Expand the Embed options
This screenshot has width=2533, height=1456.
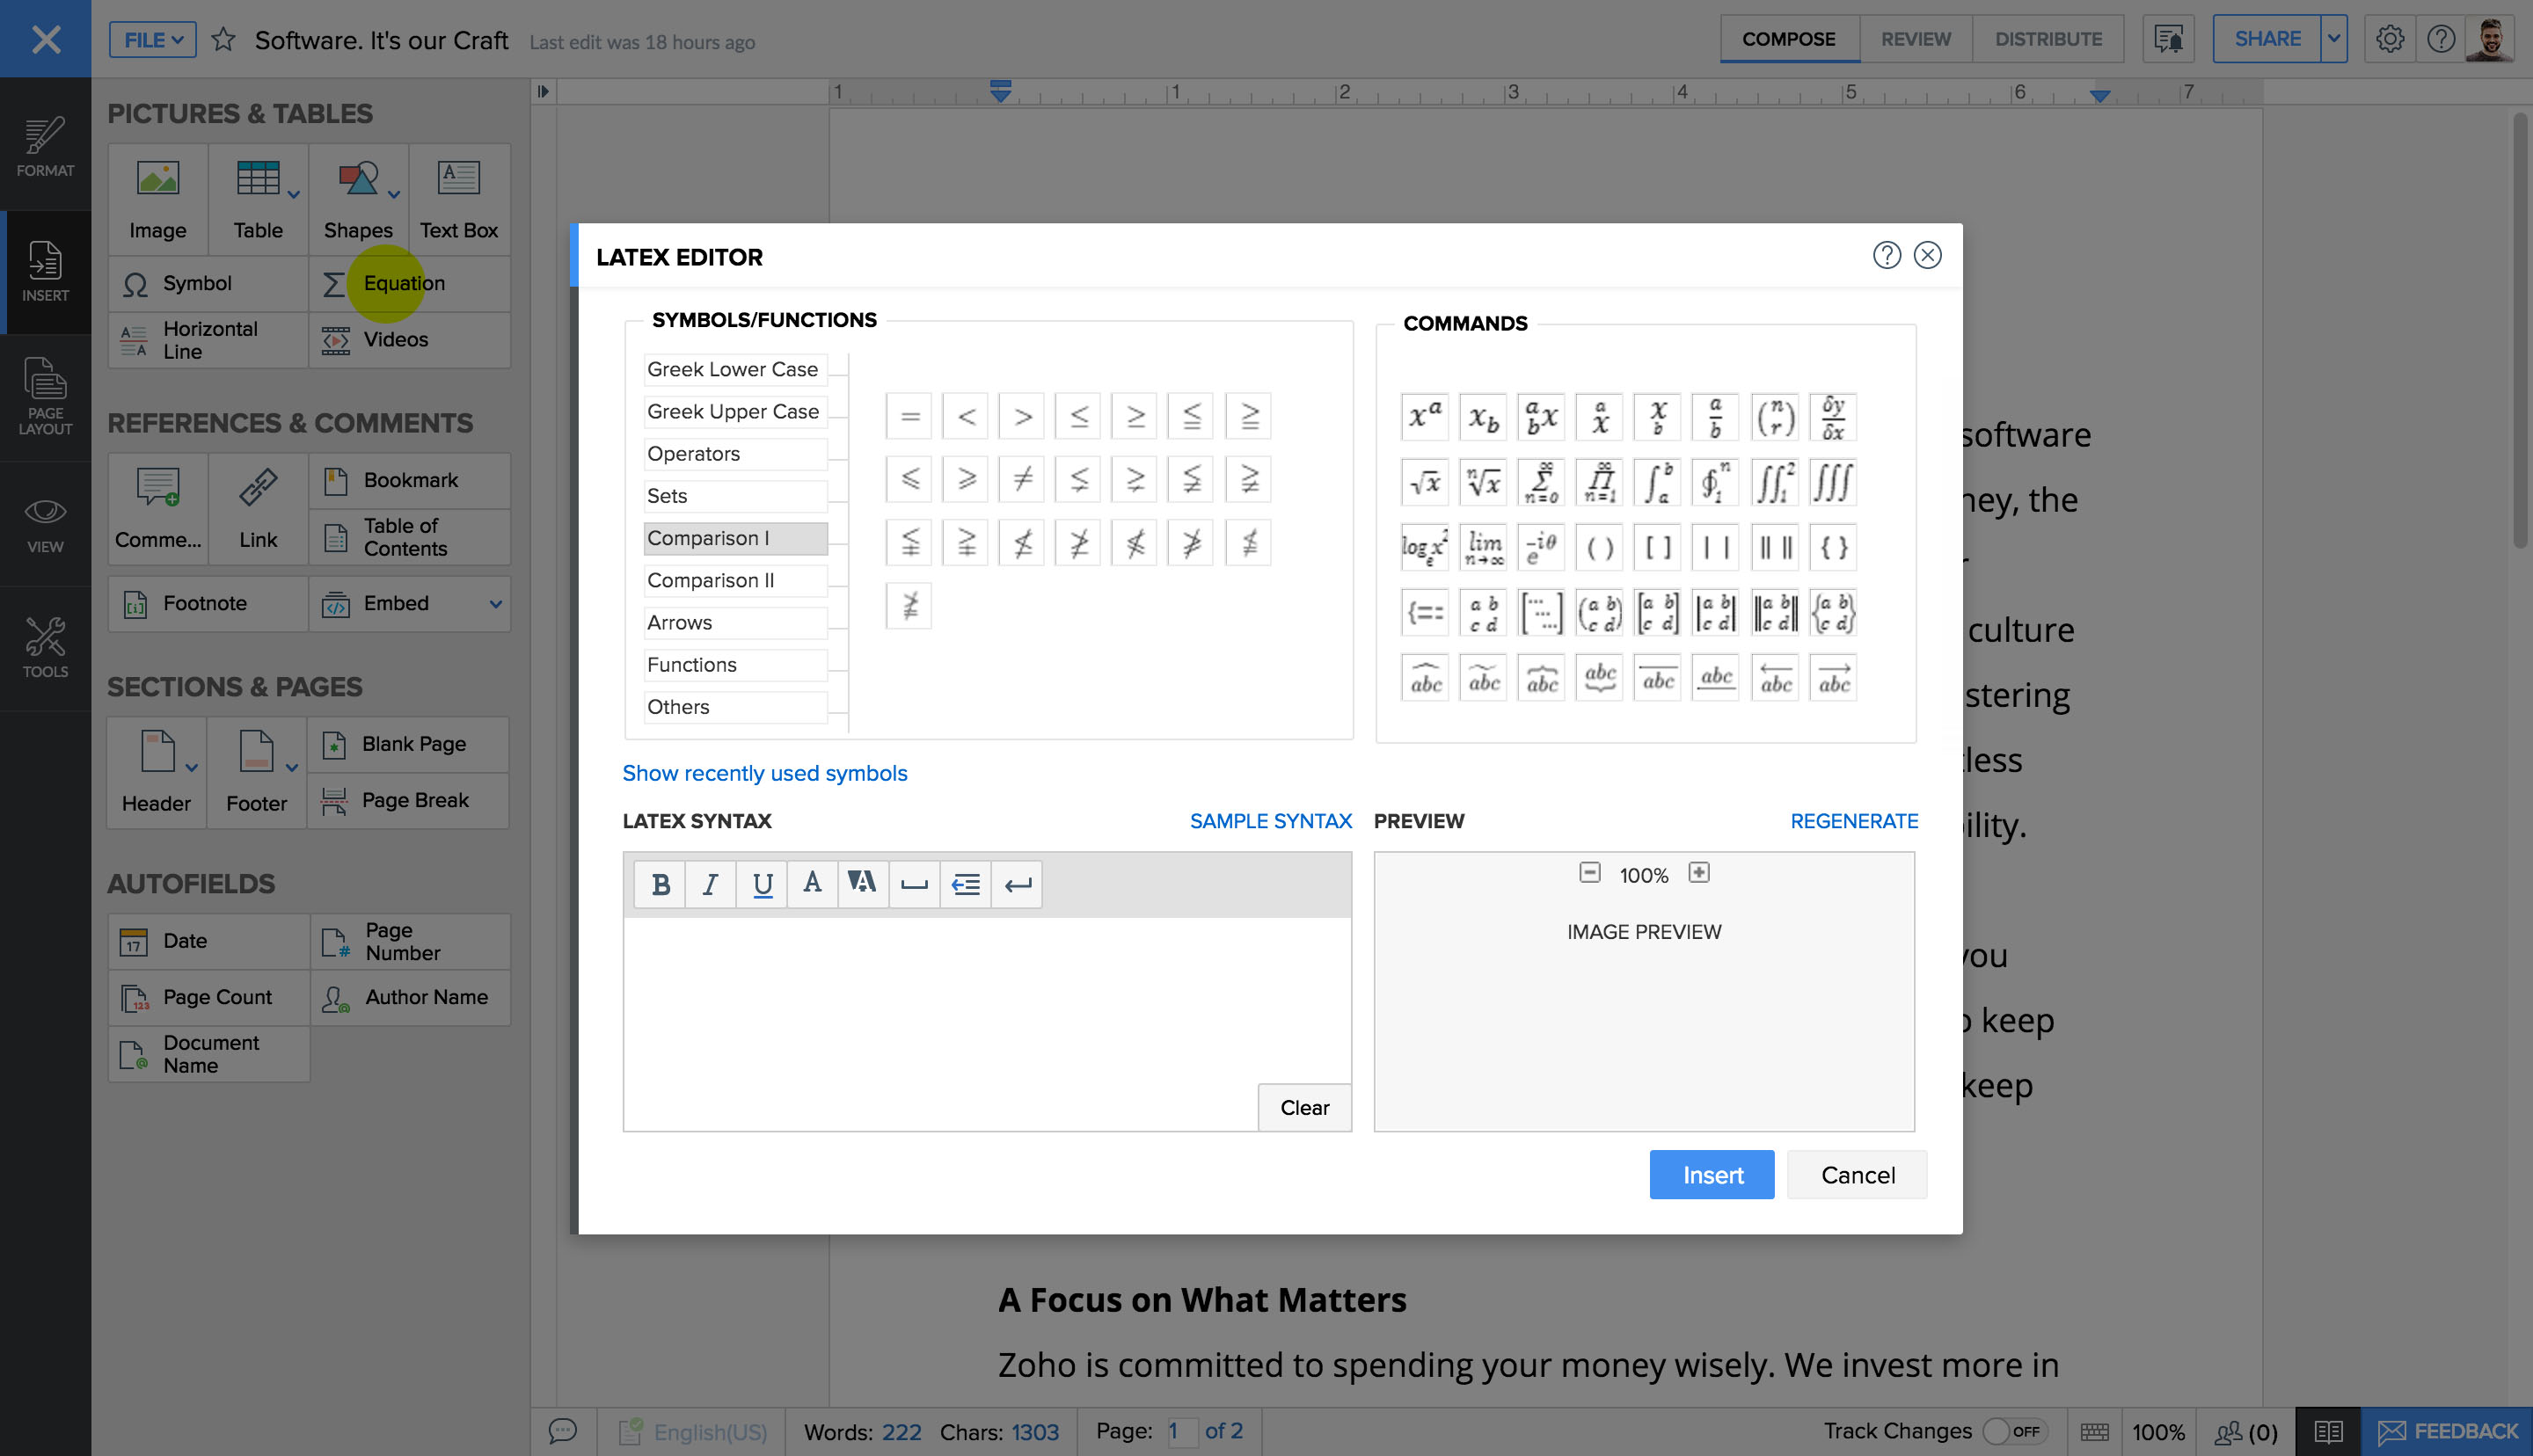tap(494, 604)
